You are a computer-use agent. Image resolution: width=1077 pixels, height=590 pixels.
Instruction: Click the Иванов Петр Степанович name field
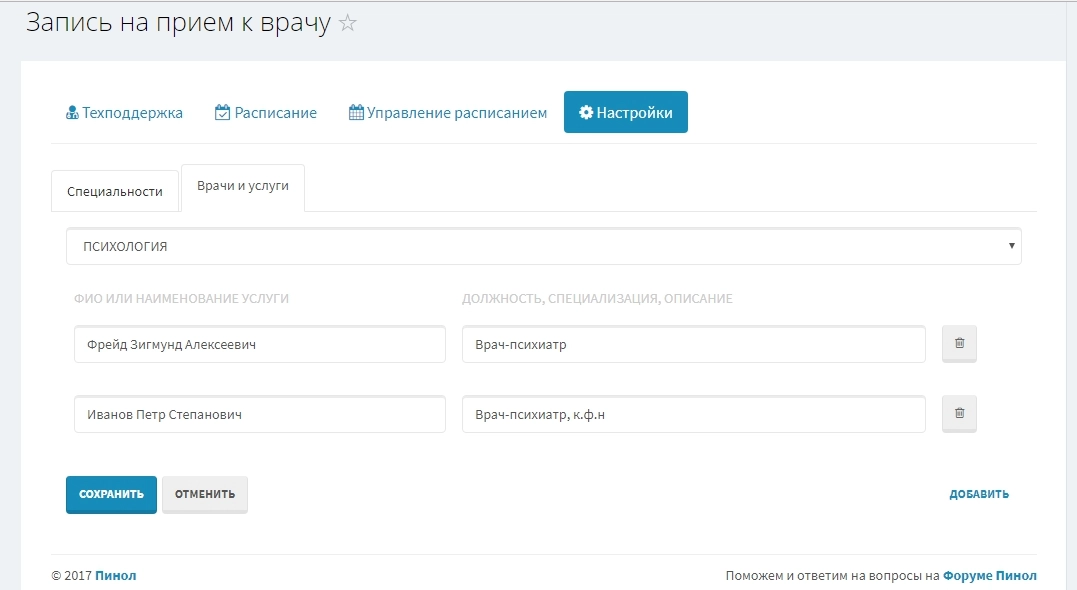tap(259, 415)
